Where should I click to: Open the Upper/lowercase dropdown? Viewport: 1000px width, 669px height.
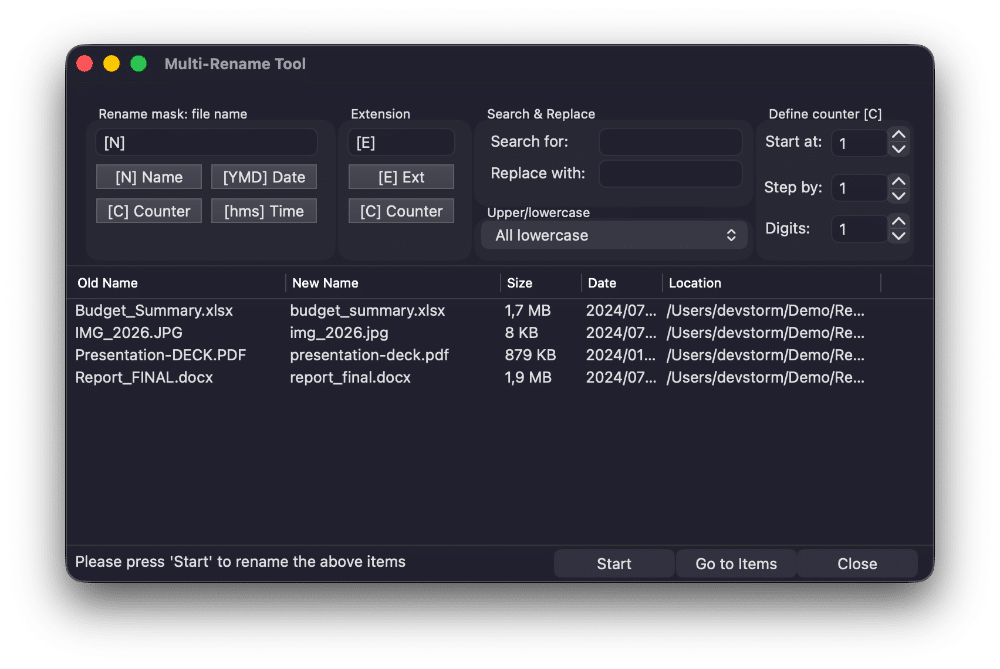[613, 234]
